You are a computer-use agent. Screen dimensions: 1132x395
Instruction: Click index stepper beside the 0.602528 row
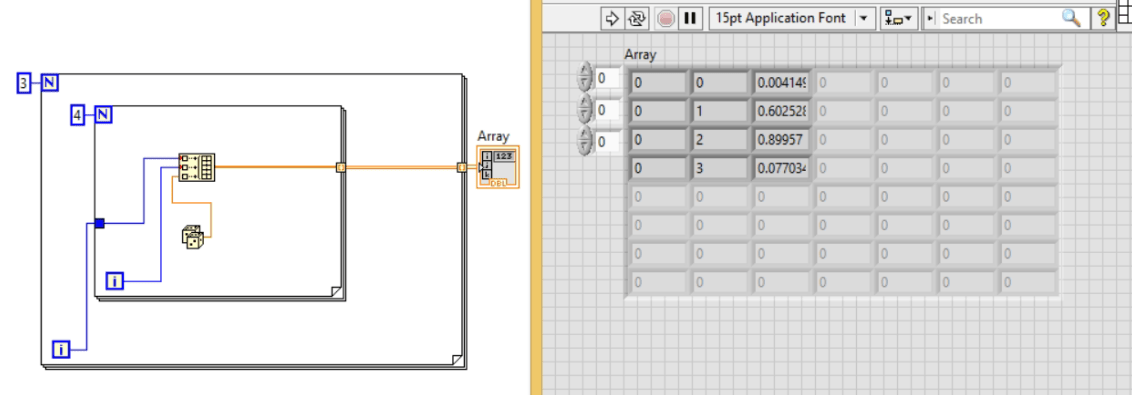(x=585, y=109)
